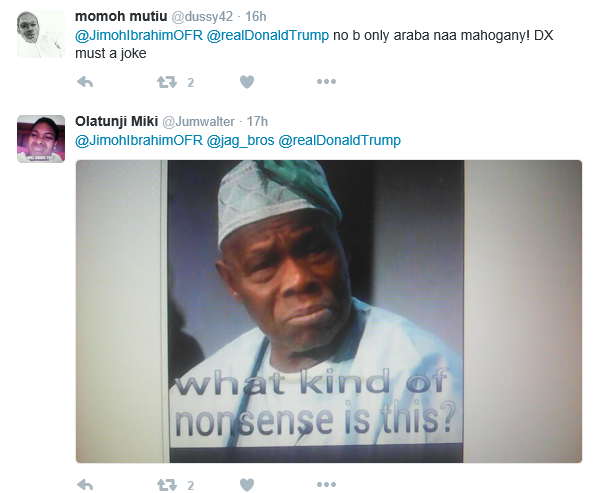Open momoh mutiu's profile picture

(x=42, y=35)
